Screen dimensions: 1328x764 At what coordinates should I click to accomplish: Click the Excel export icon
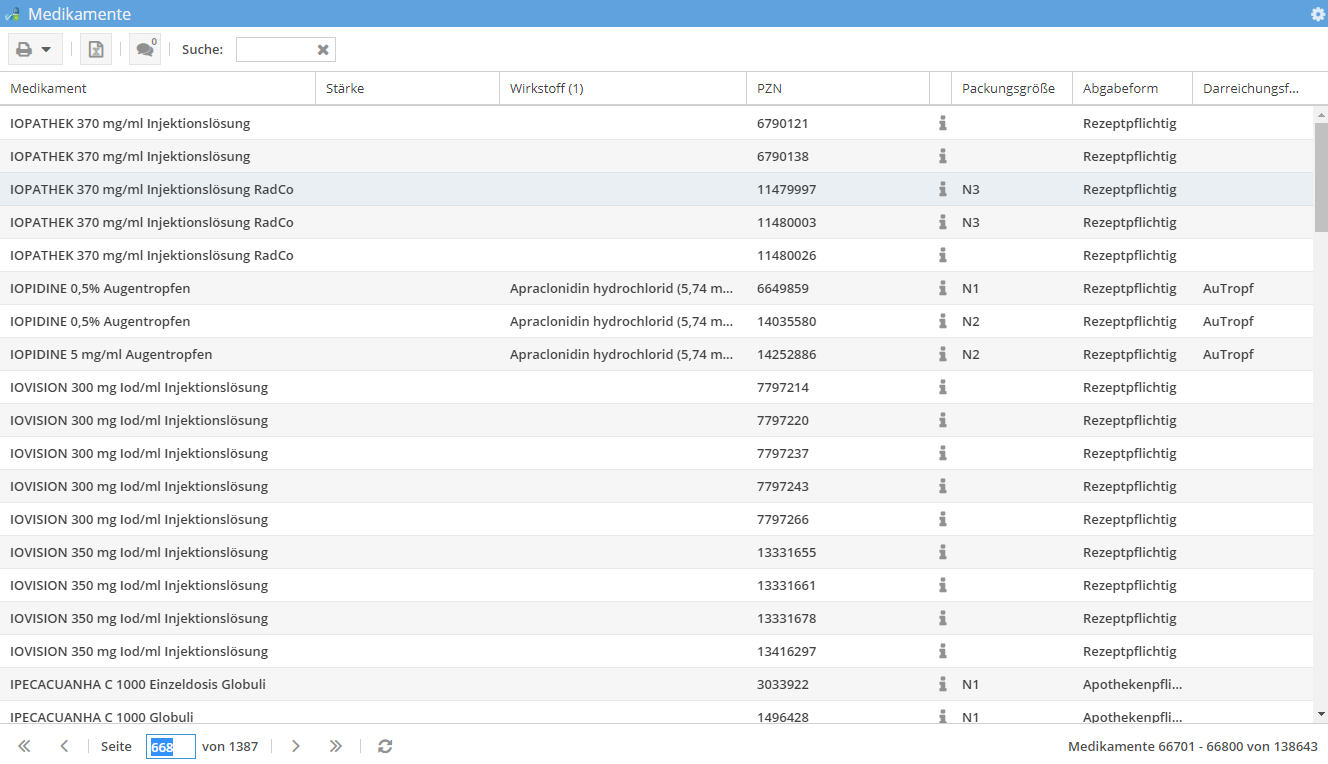click(96, 49)
